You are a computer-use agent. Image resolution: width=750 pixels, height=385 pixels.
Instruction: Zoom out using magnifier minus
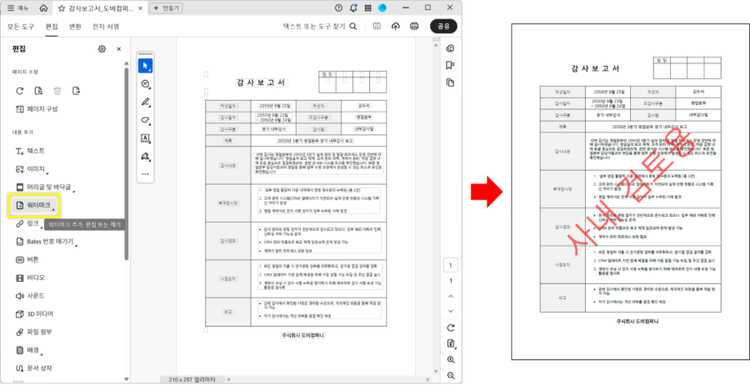(450, 375)
